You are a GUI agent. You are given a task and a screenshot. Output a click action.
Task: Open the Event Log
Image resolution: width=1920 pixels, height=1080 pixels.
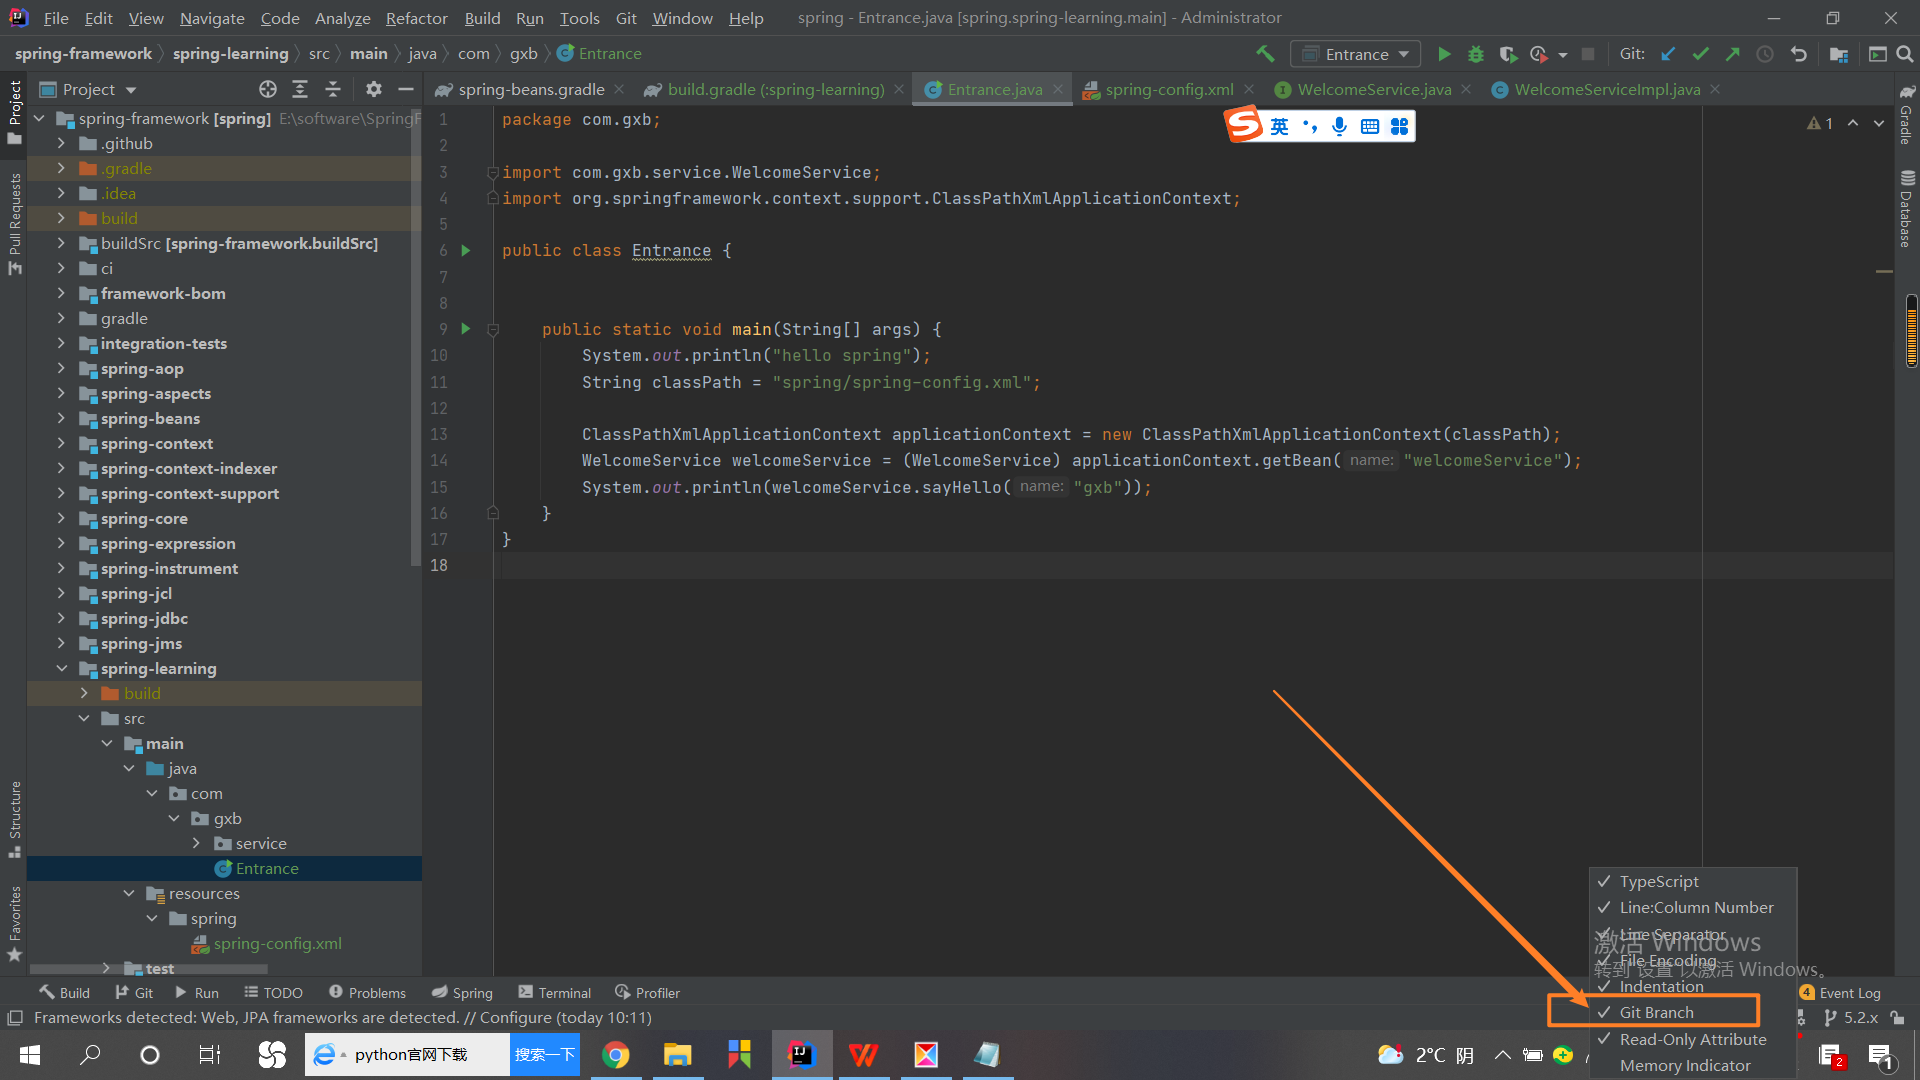[1840, 993]
